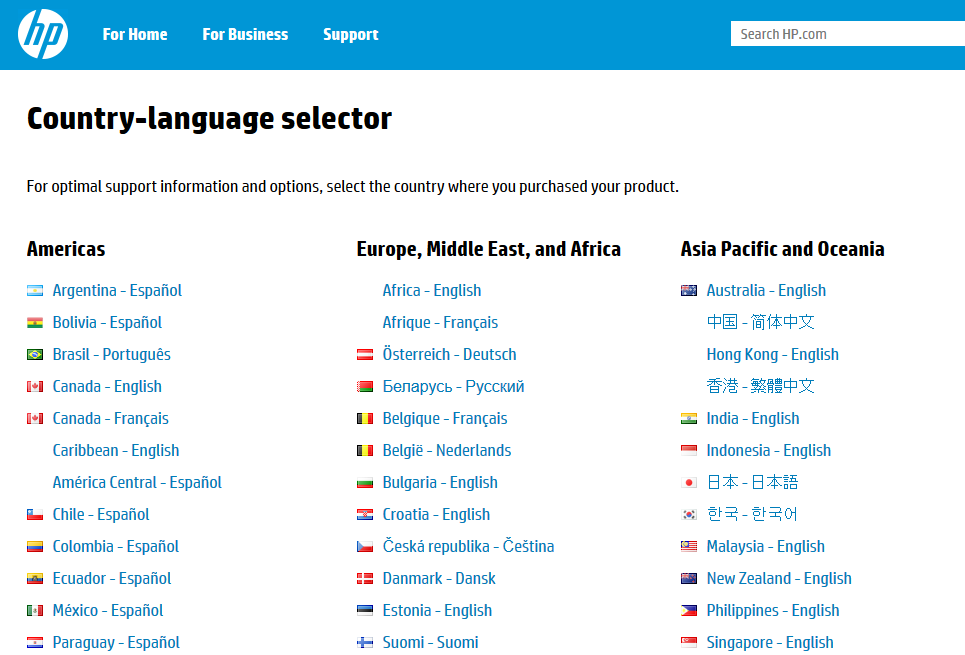The width and height of the screenshot is (965, 655).
Task: Click the New Zealand flag icon
Action: coord(689,579)
